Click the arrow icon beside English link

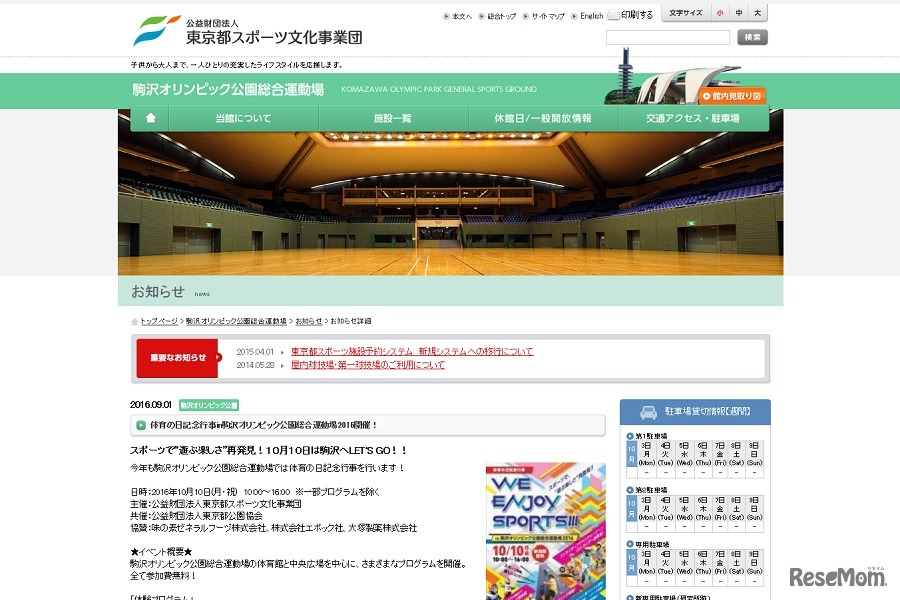click(574, 14)
